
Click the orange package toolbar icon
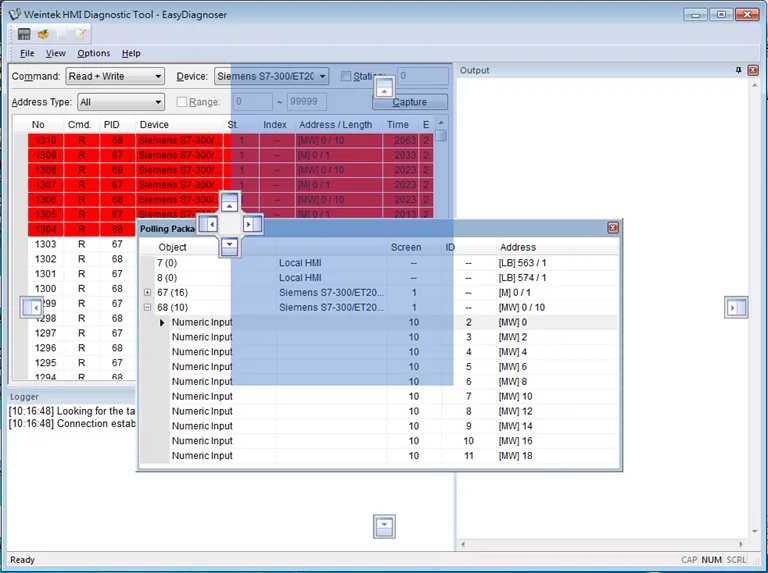tap(43, 34)
